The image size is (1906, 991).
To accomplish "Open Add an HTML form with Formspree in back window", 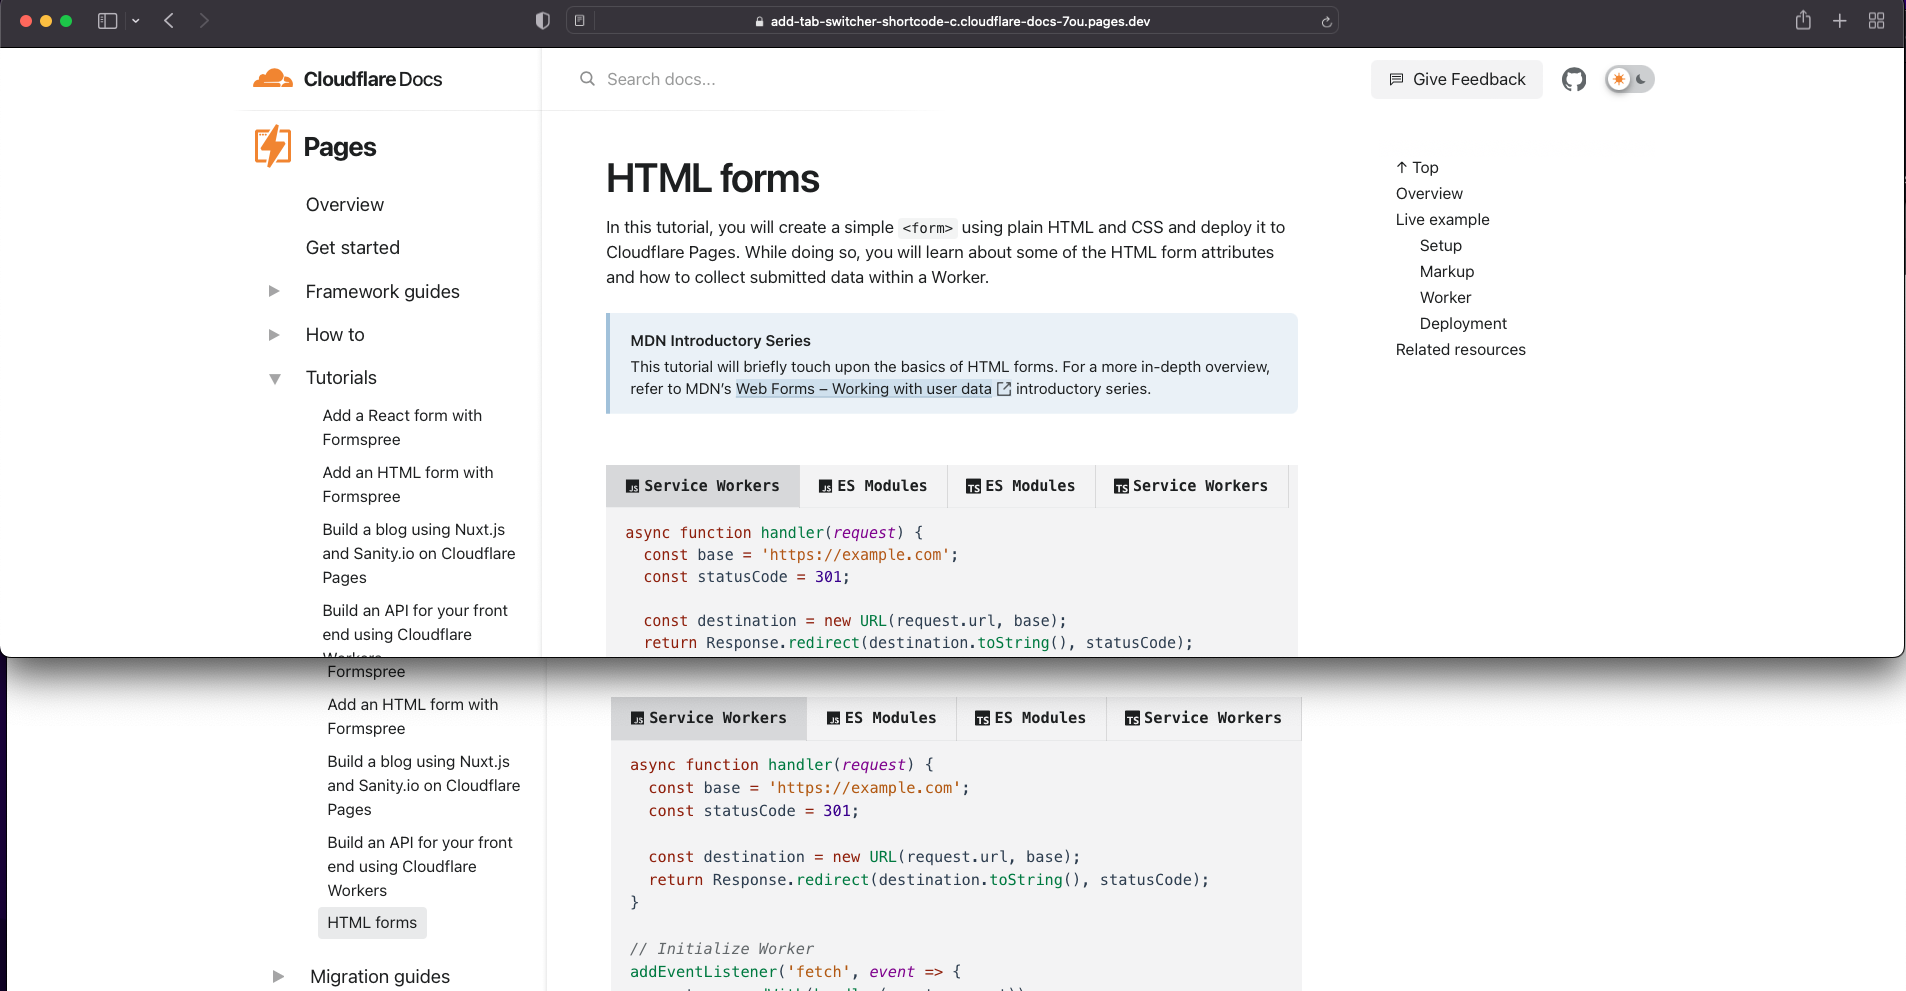I will (413, 717).
